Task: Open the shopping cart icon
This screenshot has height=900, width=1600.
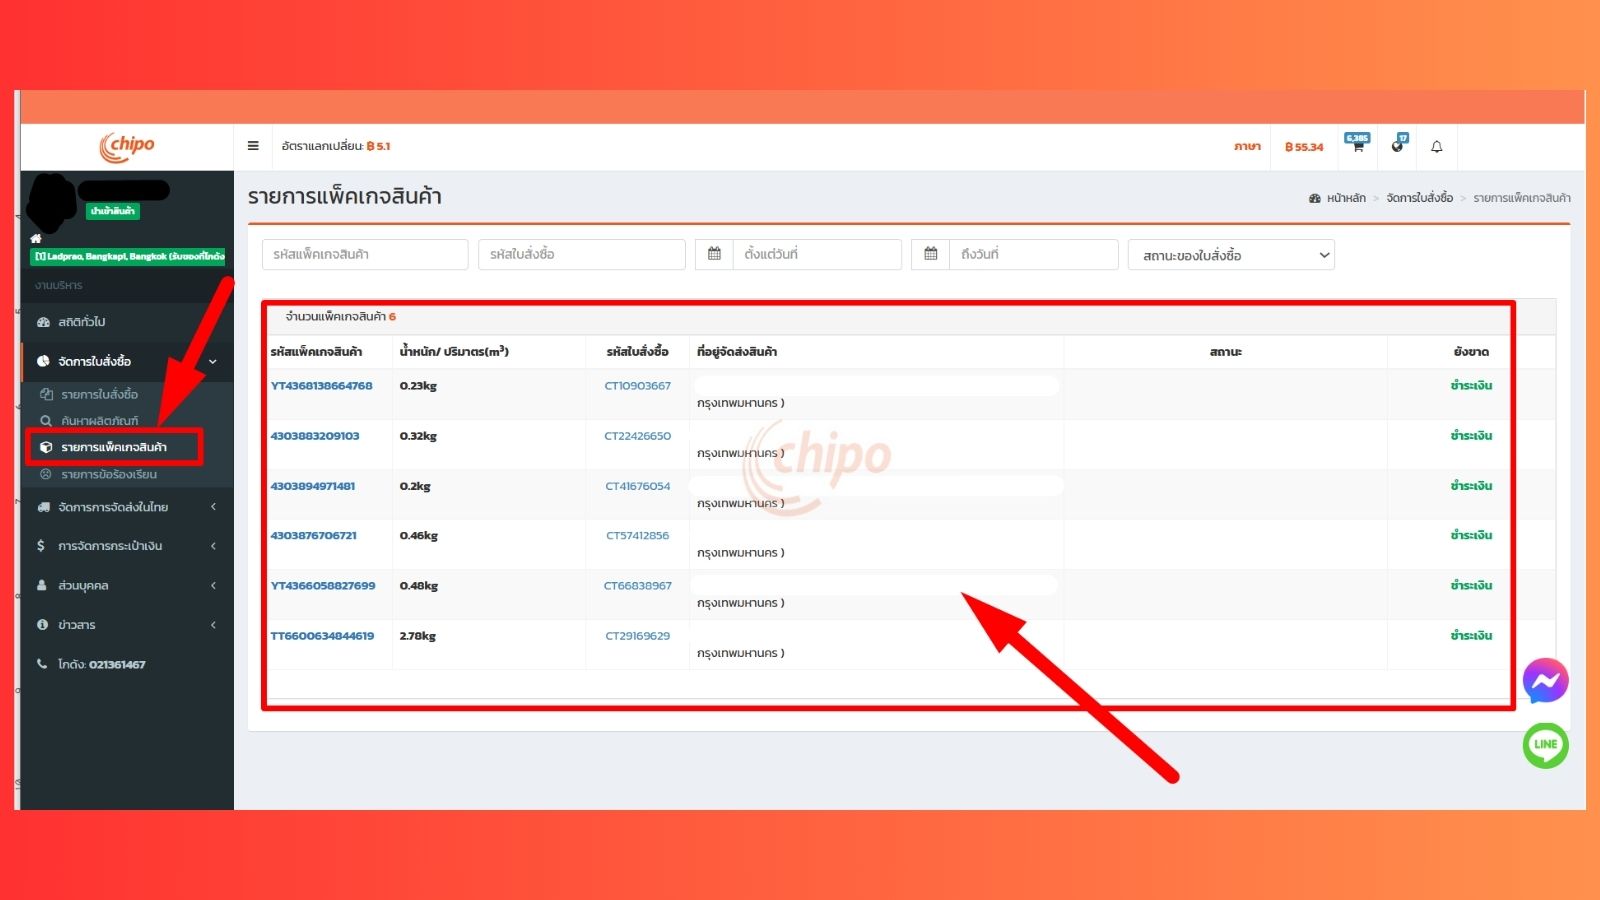Action: click(x=1357, y=146)
